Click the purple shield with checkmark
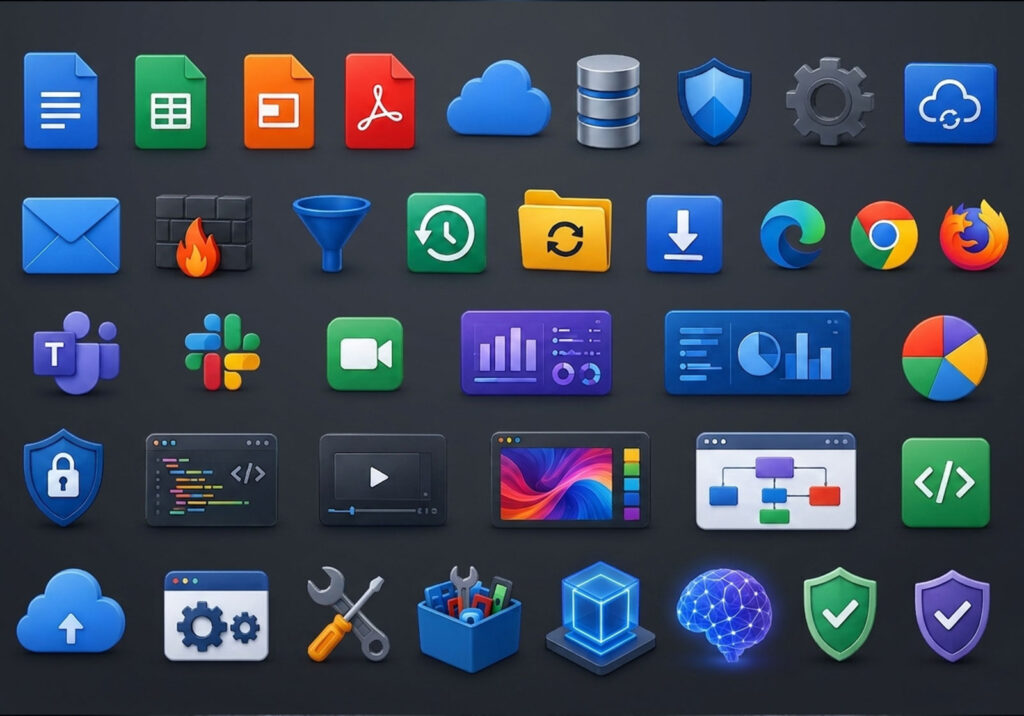Viewport: 1024px width, 716px height. (x=952, y=615)
